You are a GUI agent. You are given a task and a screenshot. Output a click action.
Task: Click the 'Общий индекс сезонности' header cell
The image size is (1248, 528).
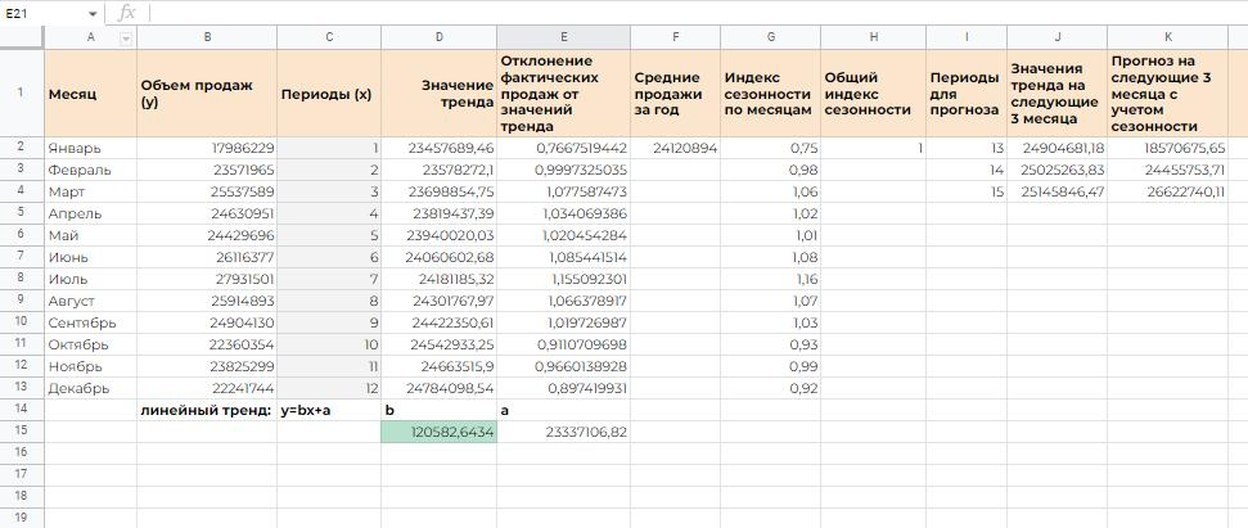[x=873, y=93]
